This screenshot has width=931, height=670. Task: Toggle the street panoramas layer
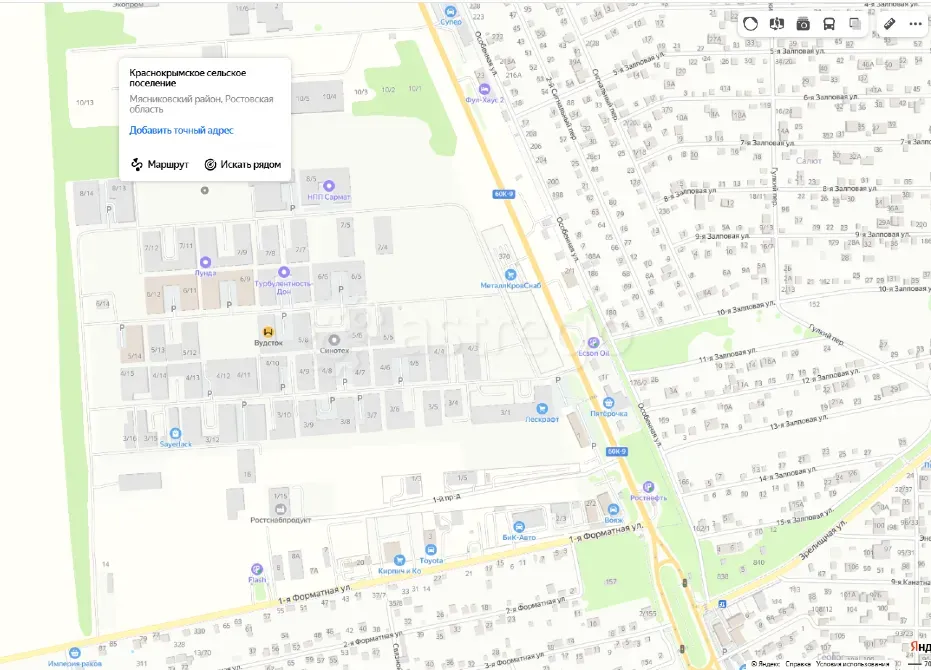[x=777, y=23]
